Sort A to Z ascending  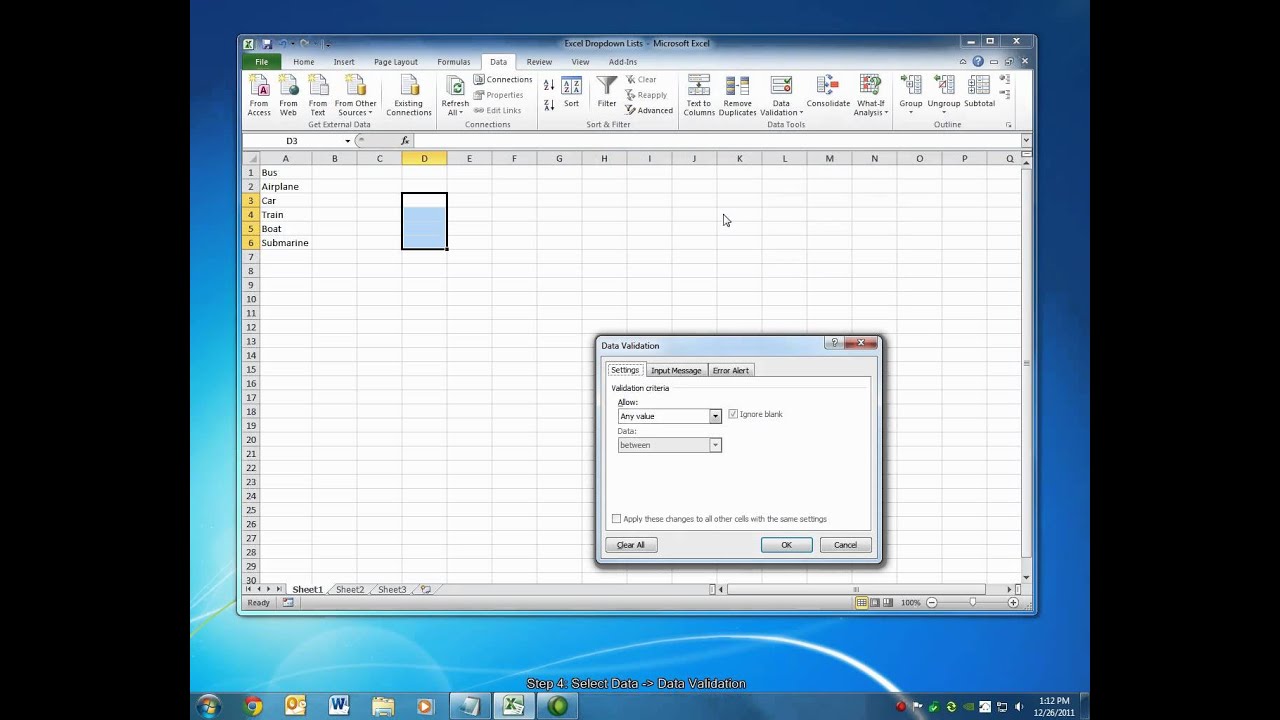pos(549,86)
